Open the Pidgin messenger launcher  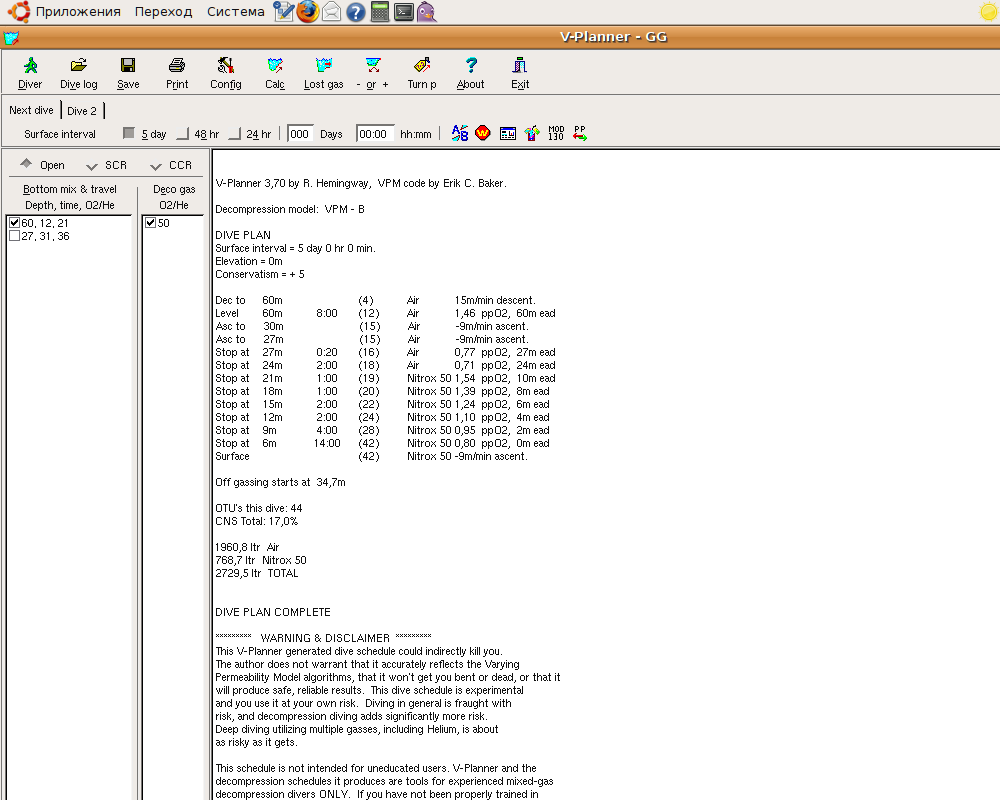pos(427,11)
